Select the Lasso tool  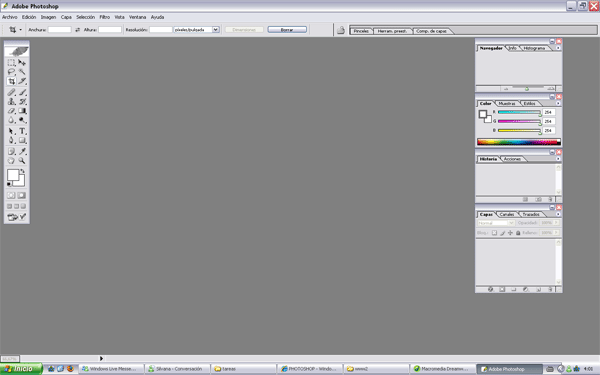tap(11, 72)
